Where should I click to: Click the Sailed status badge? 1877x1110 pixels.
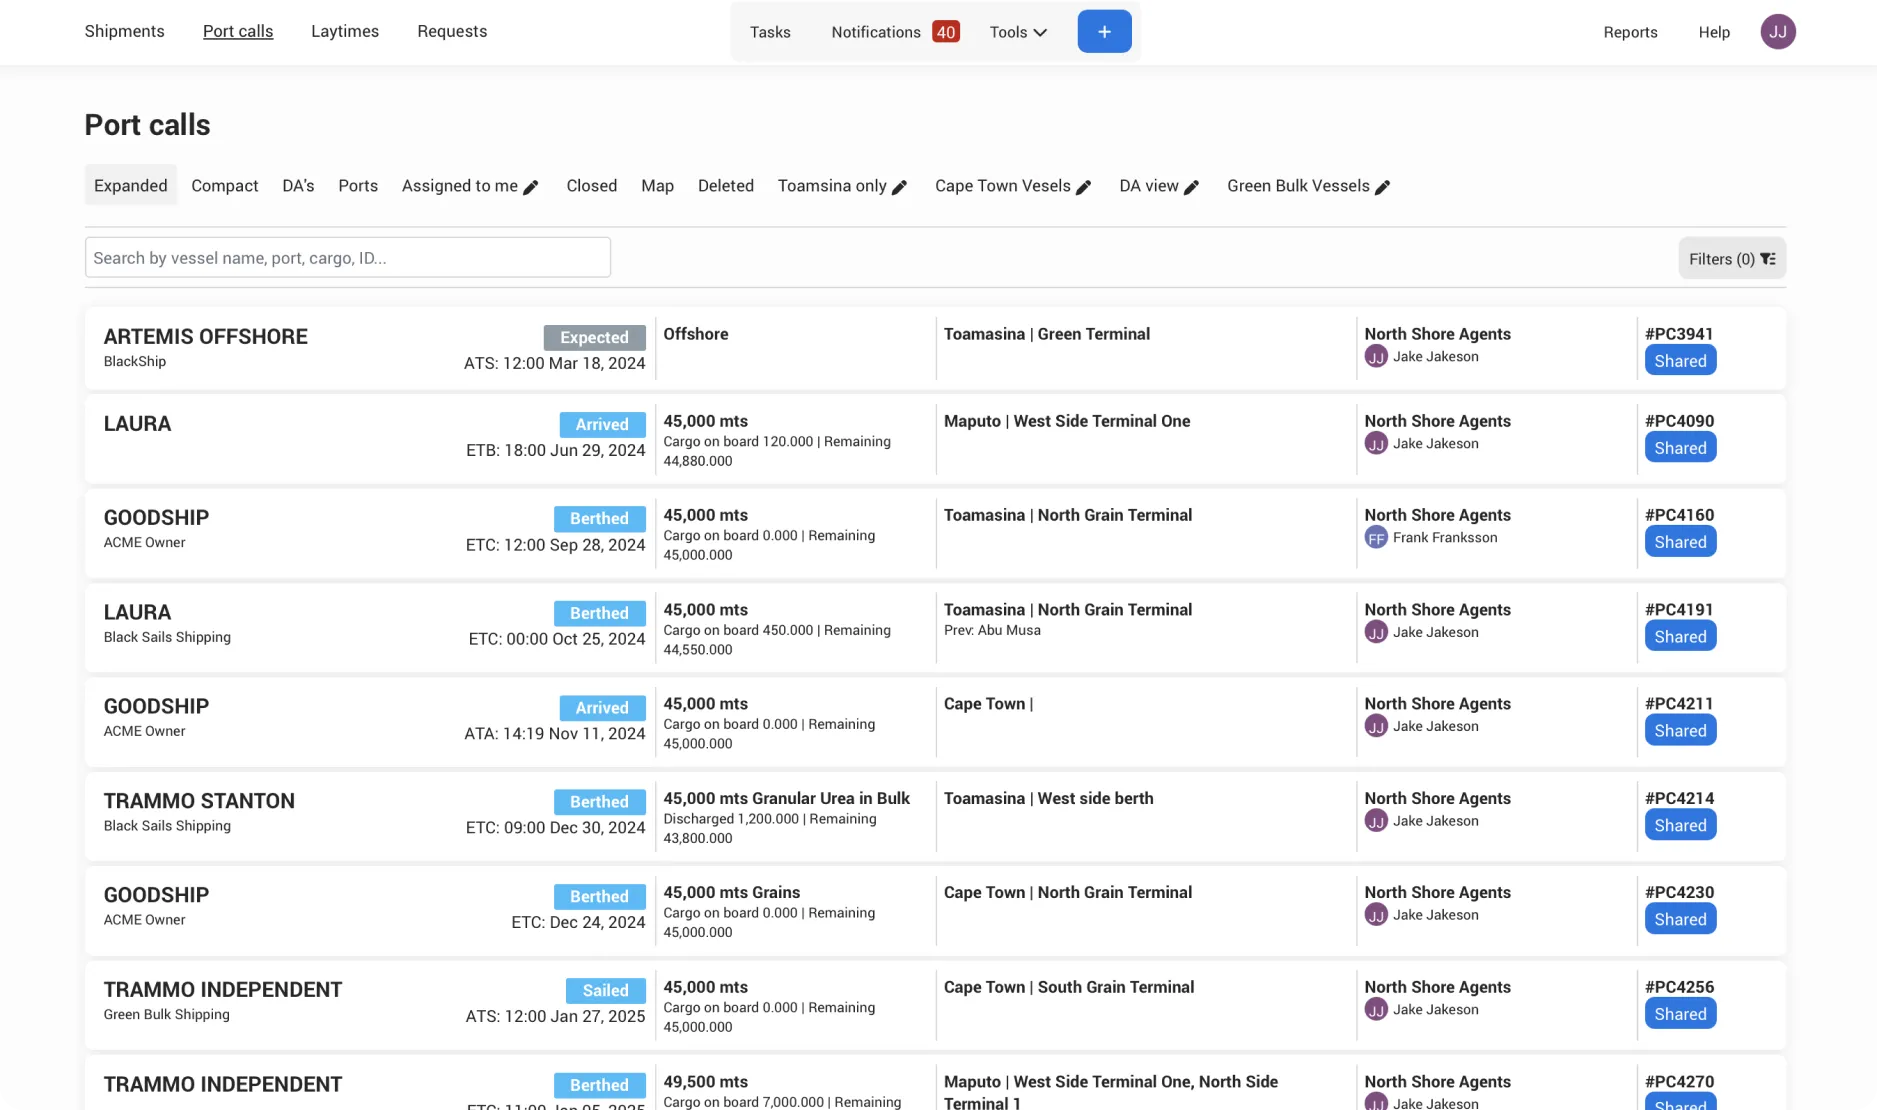coord(605,991)
